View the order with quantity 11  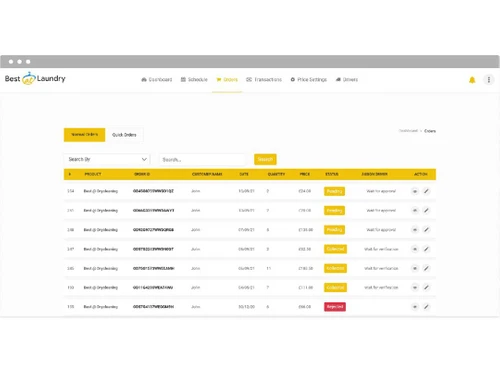pyautogui.click(x=415, y=268)
